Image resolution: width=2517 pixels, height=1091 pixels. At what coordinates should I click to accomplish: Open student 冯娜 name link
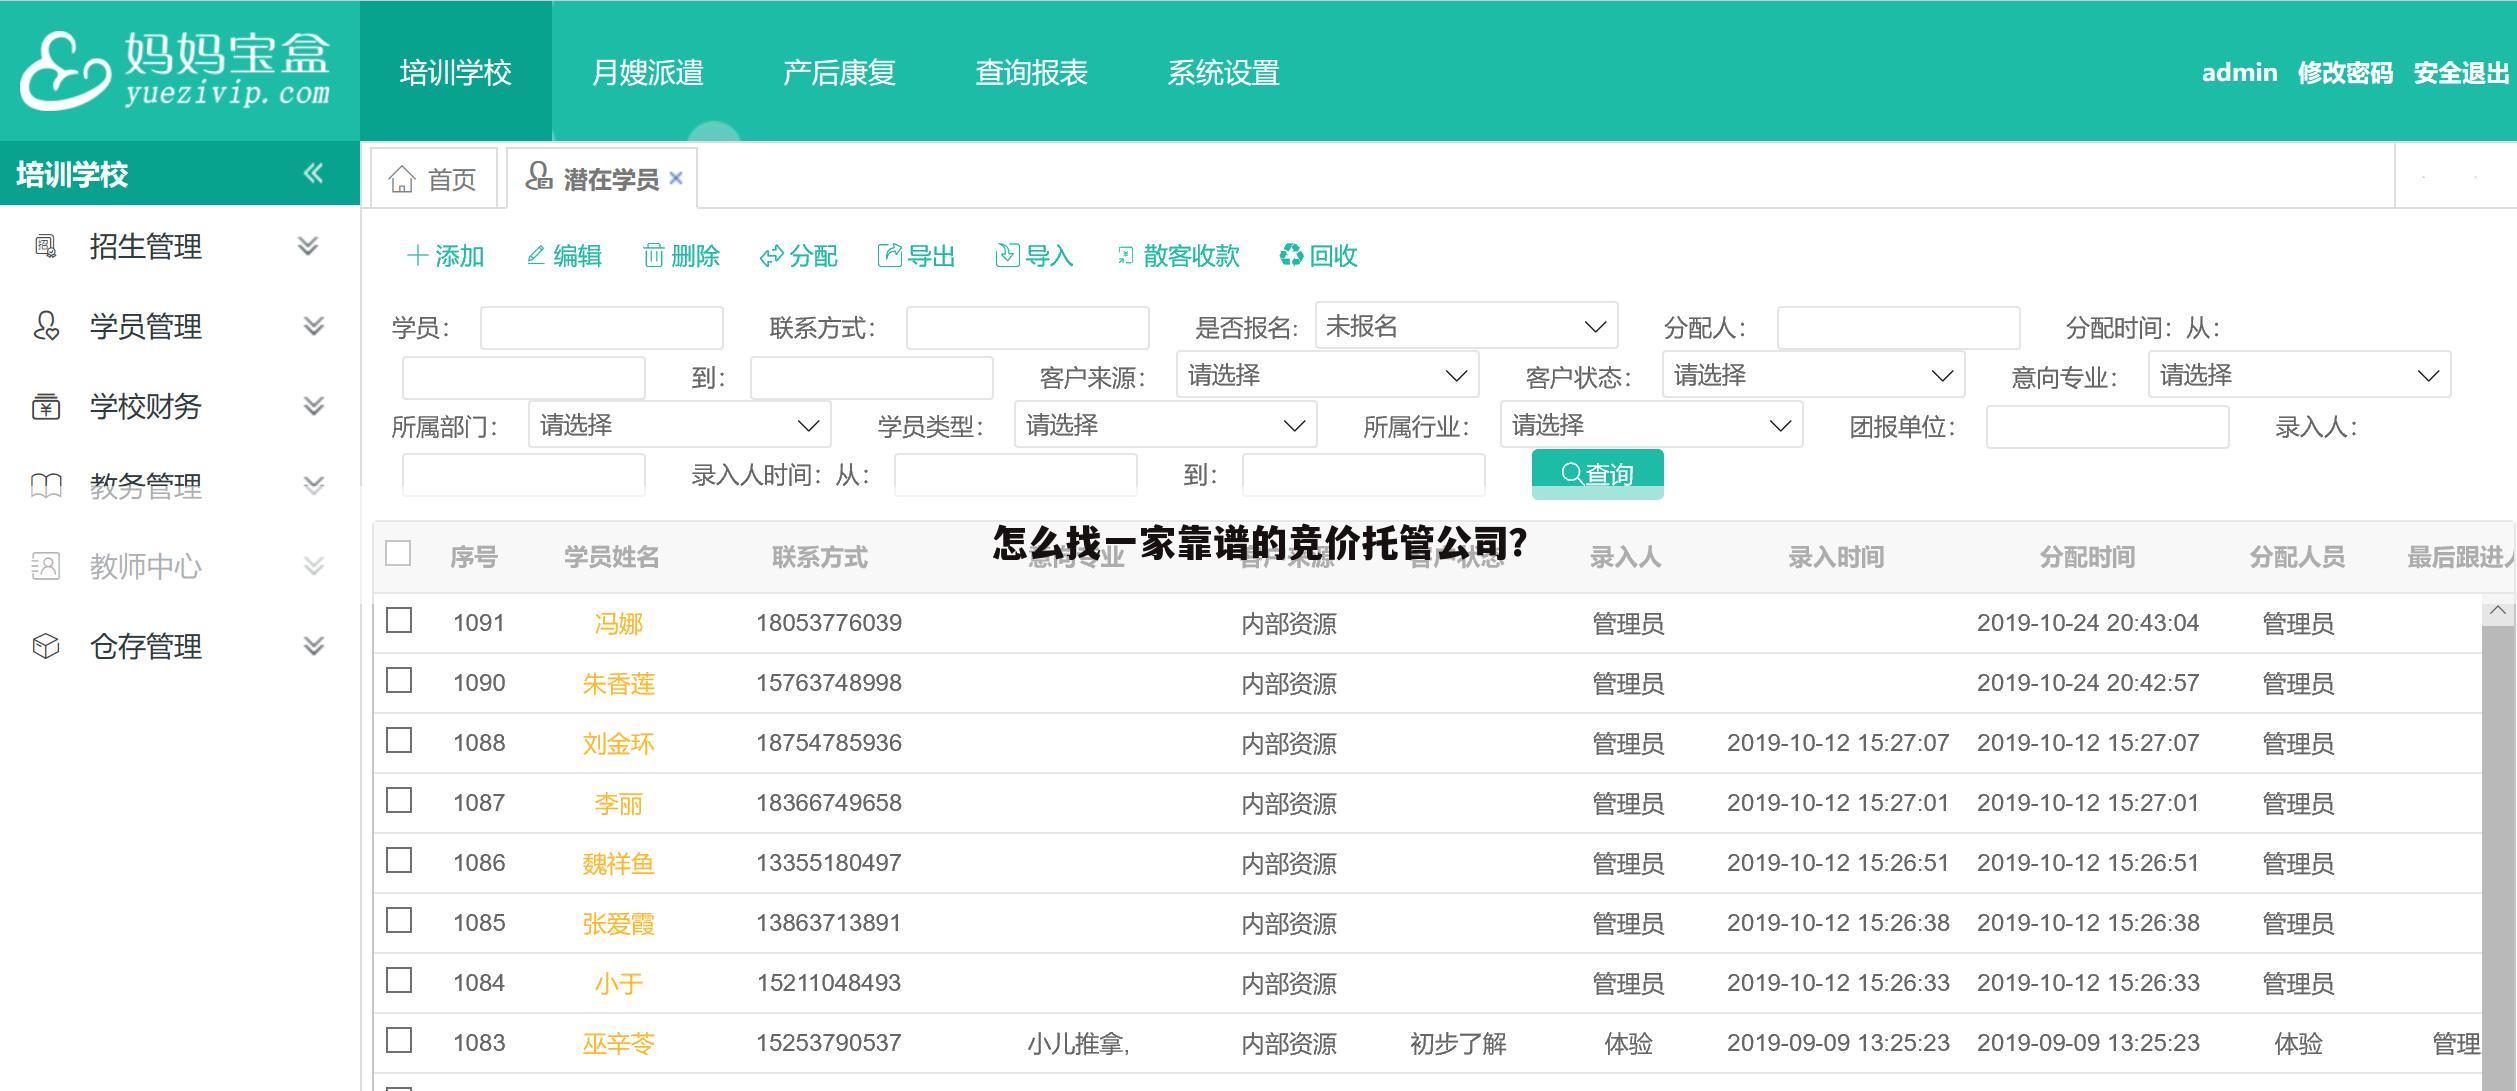click(x=618, y=623)
